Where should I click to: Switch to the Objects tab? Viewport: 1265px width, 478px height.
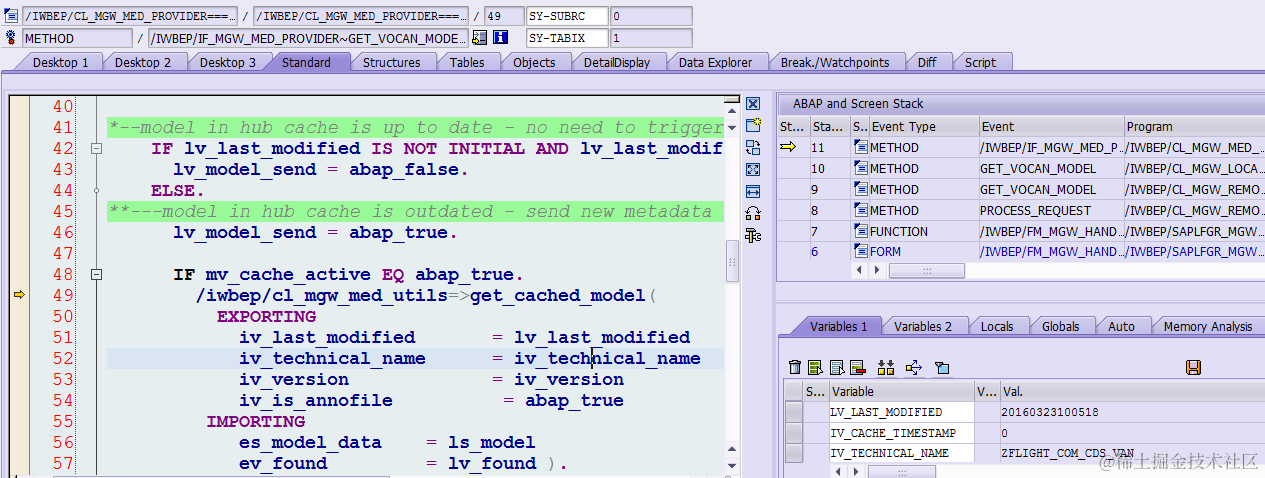(534, 62)
